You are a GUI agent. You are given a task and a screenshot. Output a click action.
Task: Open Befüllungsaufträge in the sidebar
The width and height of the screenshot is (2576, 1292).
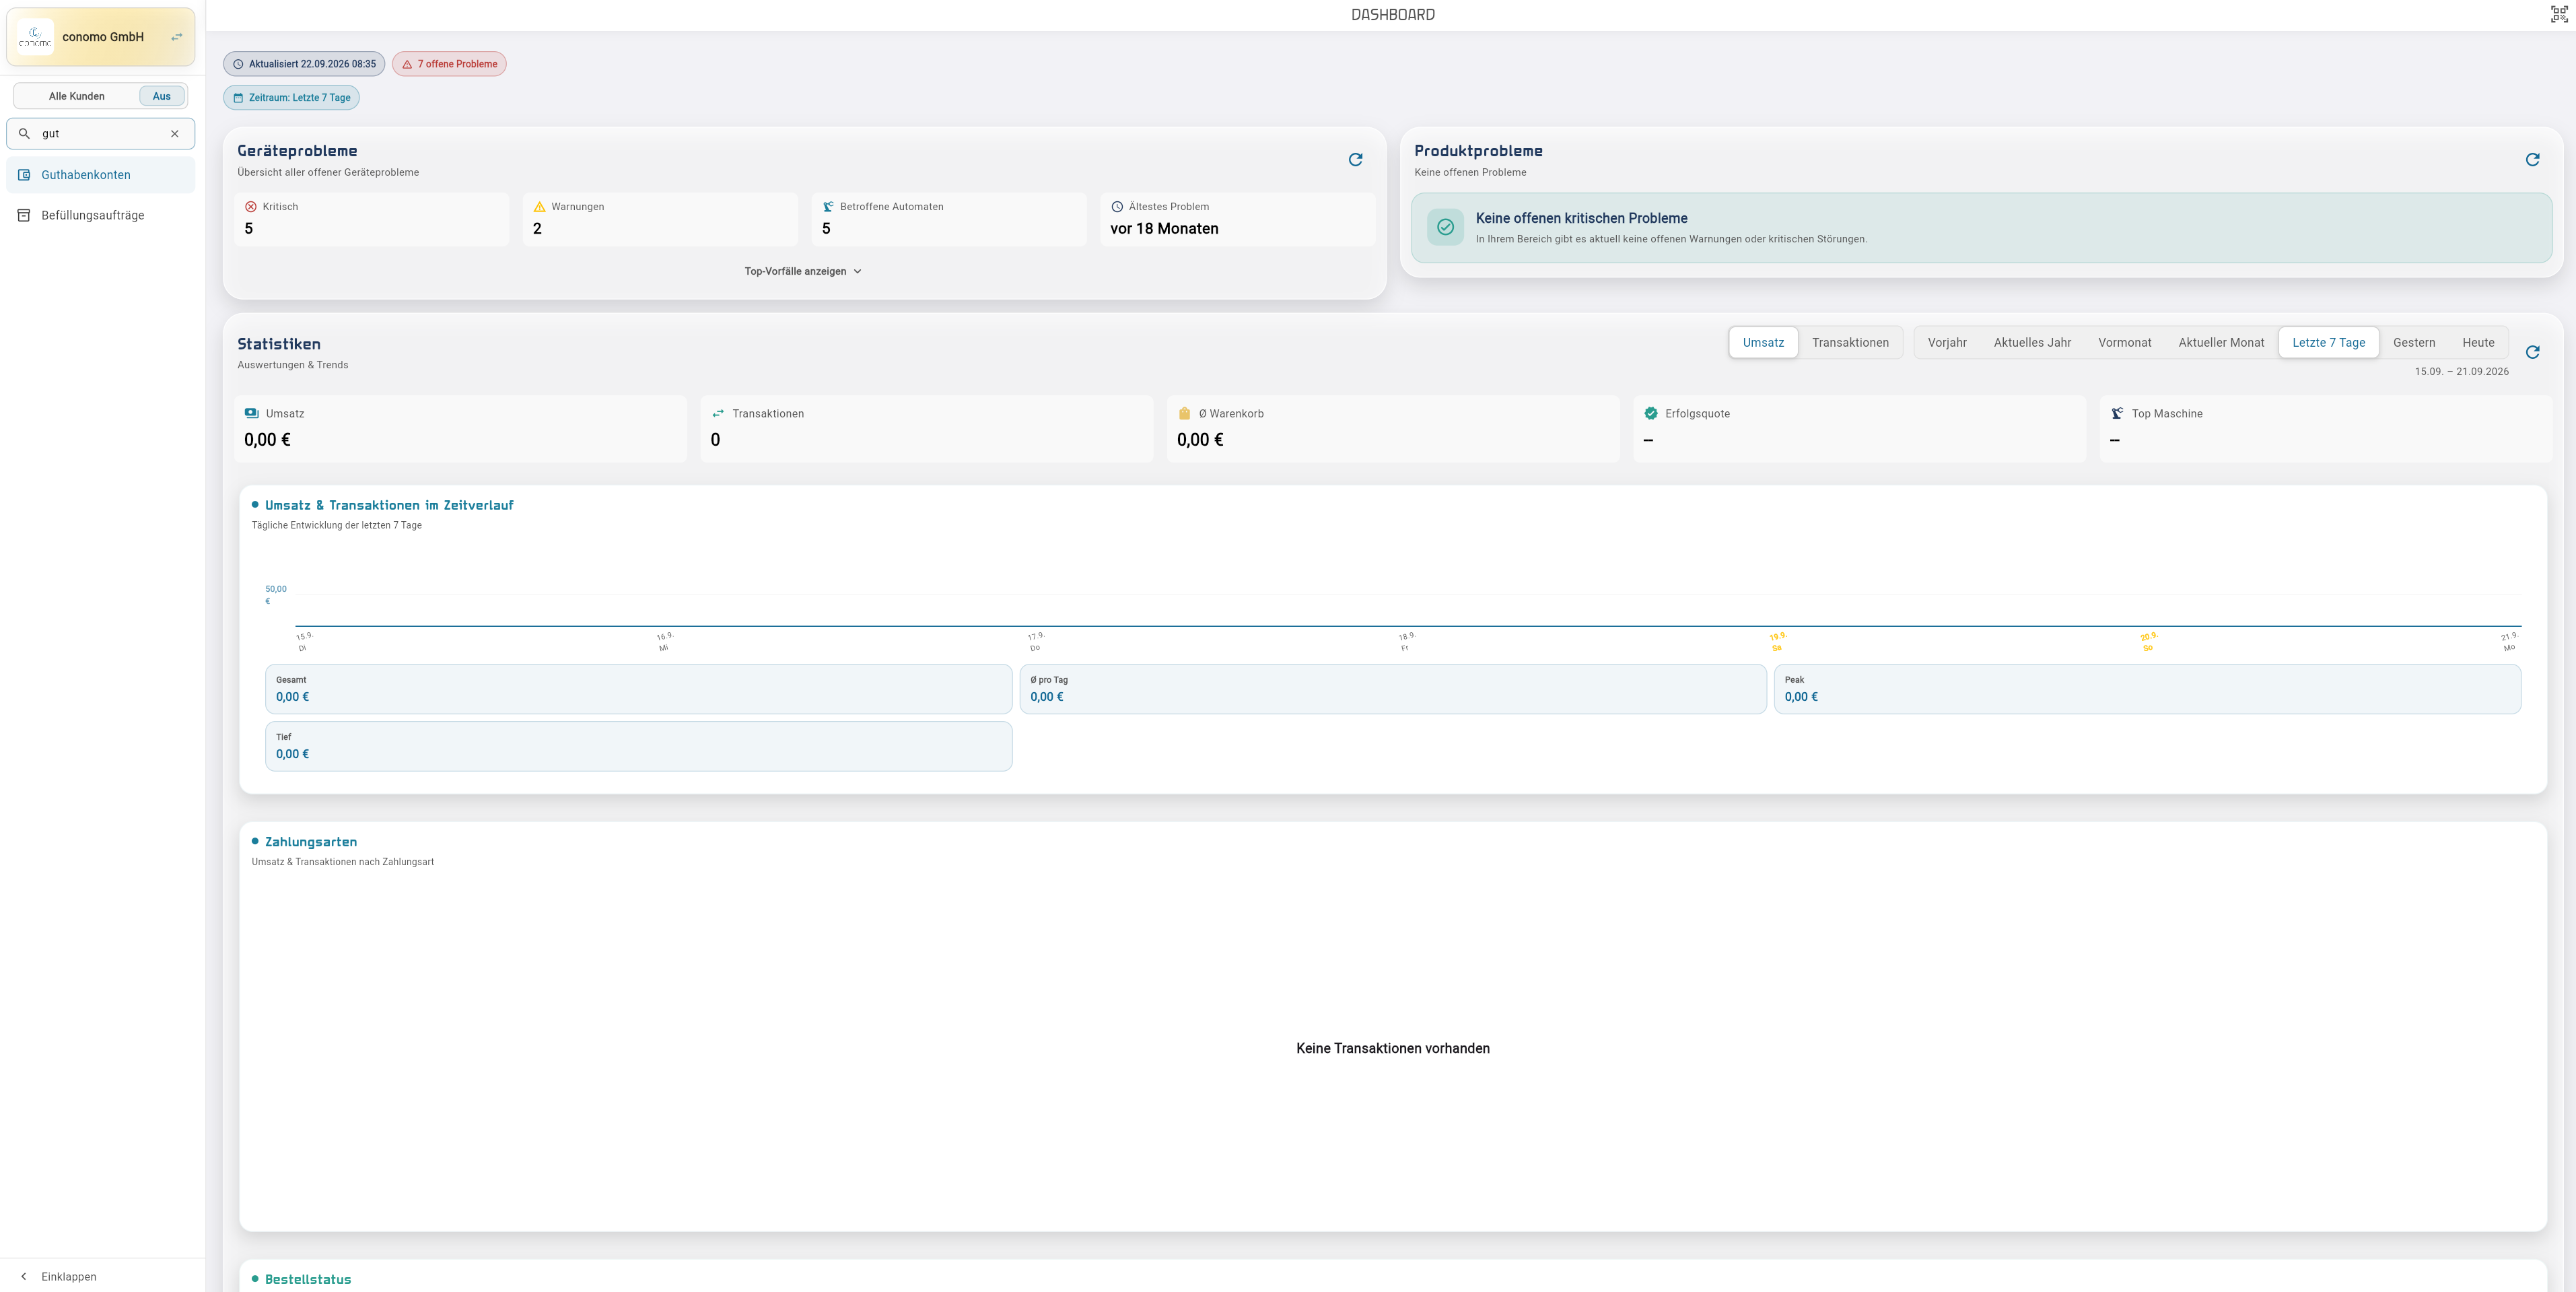[x=101, y=215]
